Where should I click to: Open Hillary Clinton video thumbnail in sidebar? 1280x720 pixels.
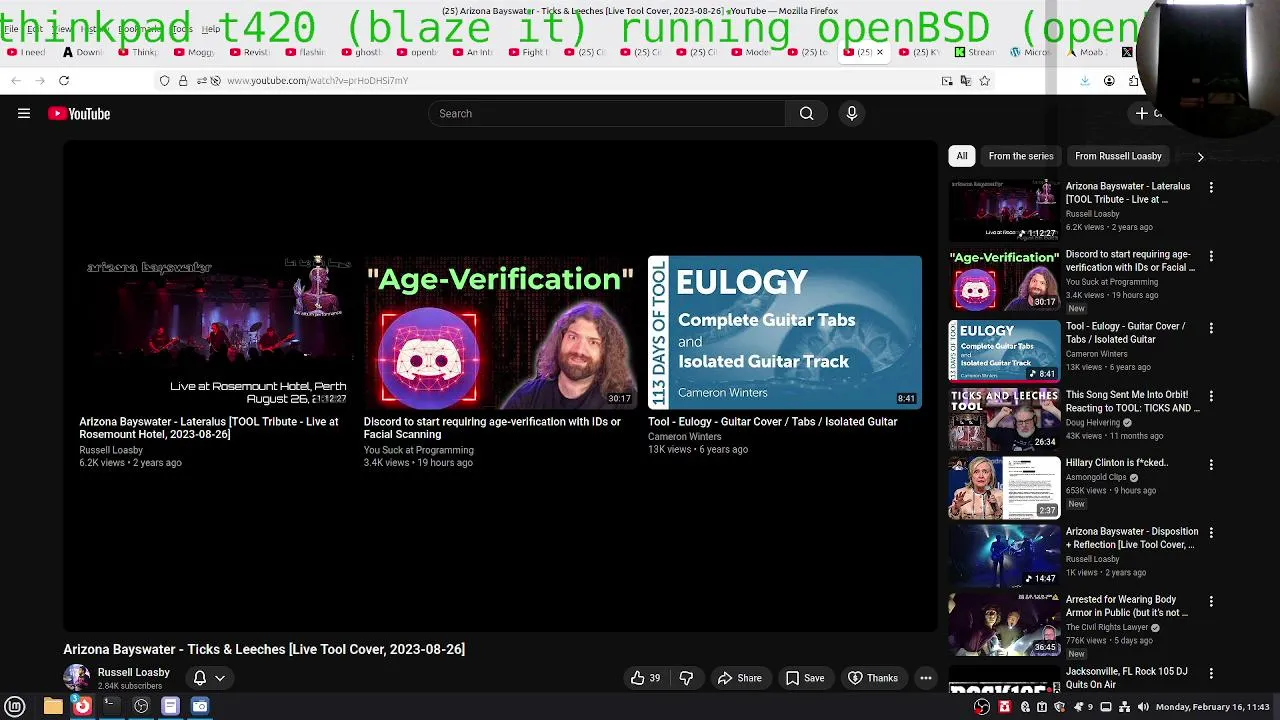tap(1004, 488)
